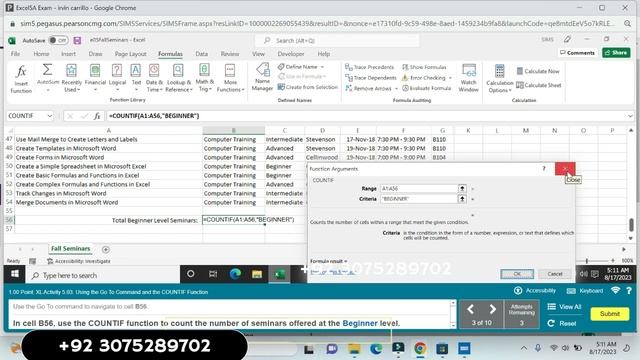Image resolution: width=640 pixels, height=360 pixels.
Task: Add a new sheet with plus icon
Action: 106,249
